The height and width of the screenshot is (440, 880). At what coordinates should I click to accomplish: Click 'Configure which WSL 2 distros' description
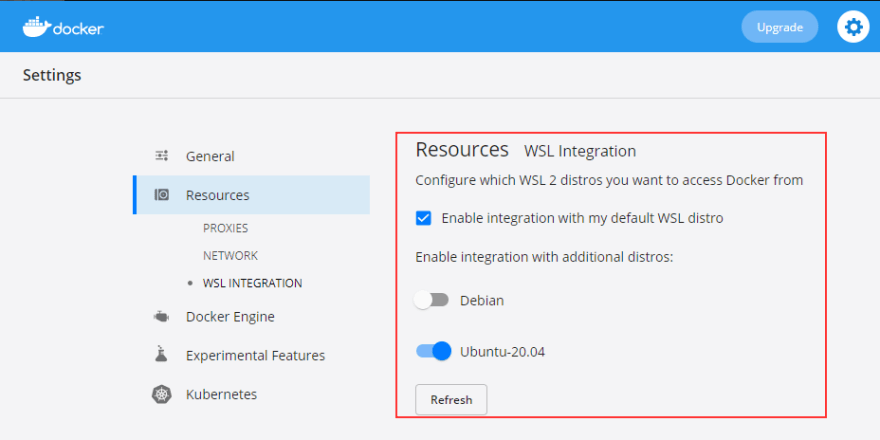[x=609, y=181]
